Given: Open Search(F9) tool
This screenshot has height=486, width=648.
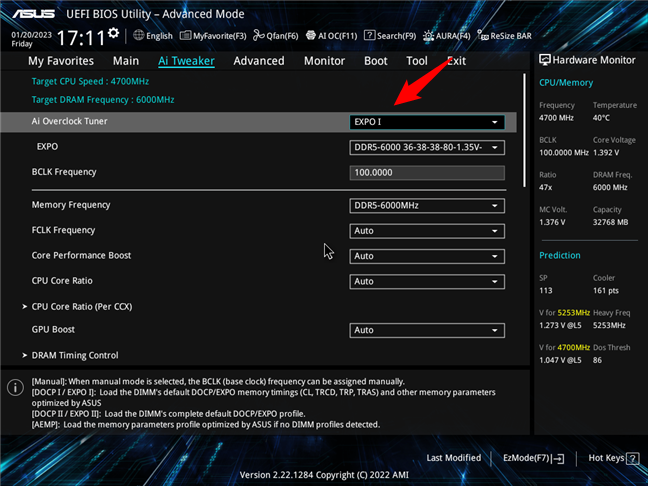Looking at the screenshot, I should [390, 36].
